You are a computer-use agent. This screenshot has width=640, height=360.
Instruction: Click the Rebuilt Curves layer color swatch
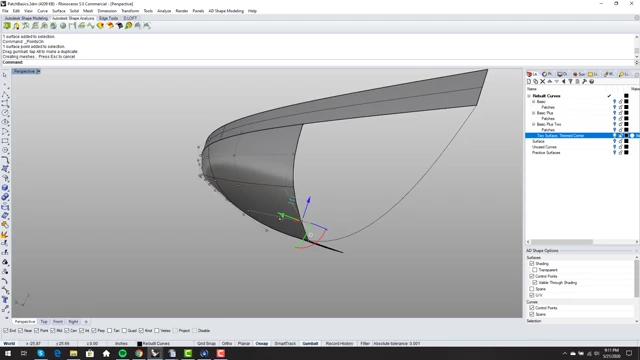pos(626,96)
